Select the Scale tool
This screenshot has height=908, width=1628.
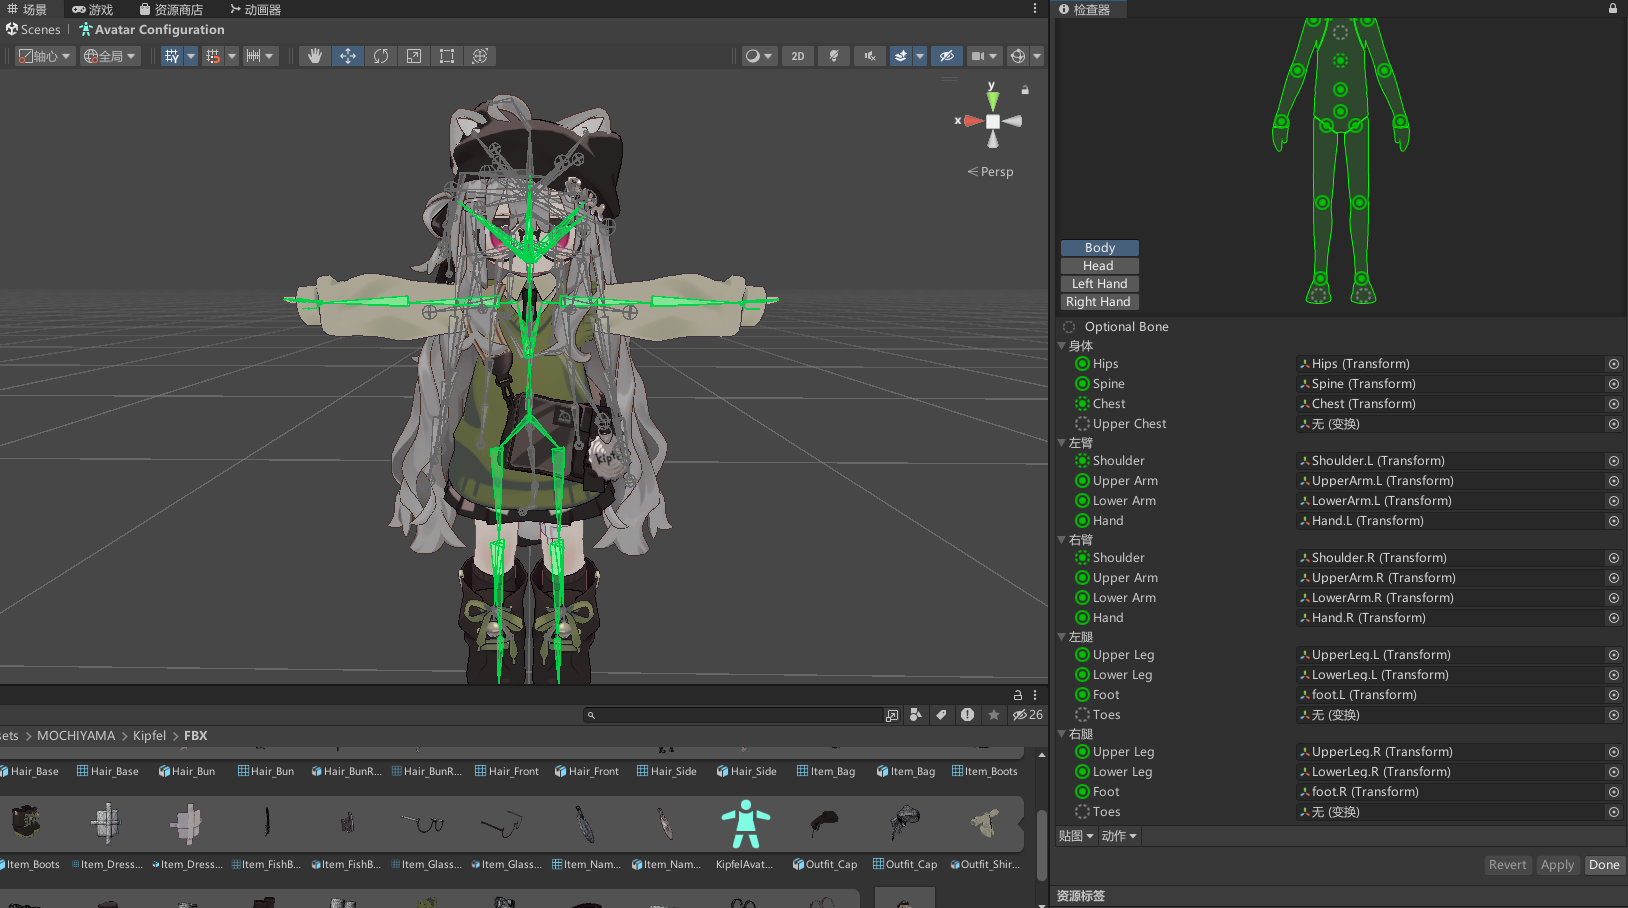[x=414, y=56]
